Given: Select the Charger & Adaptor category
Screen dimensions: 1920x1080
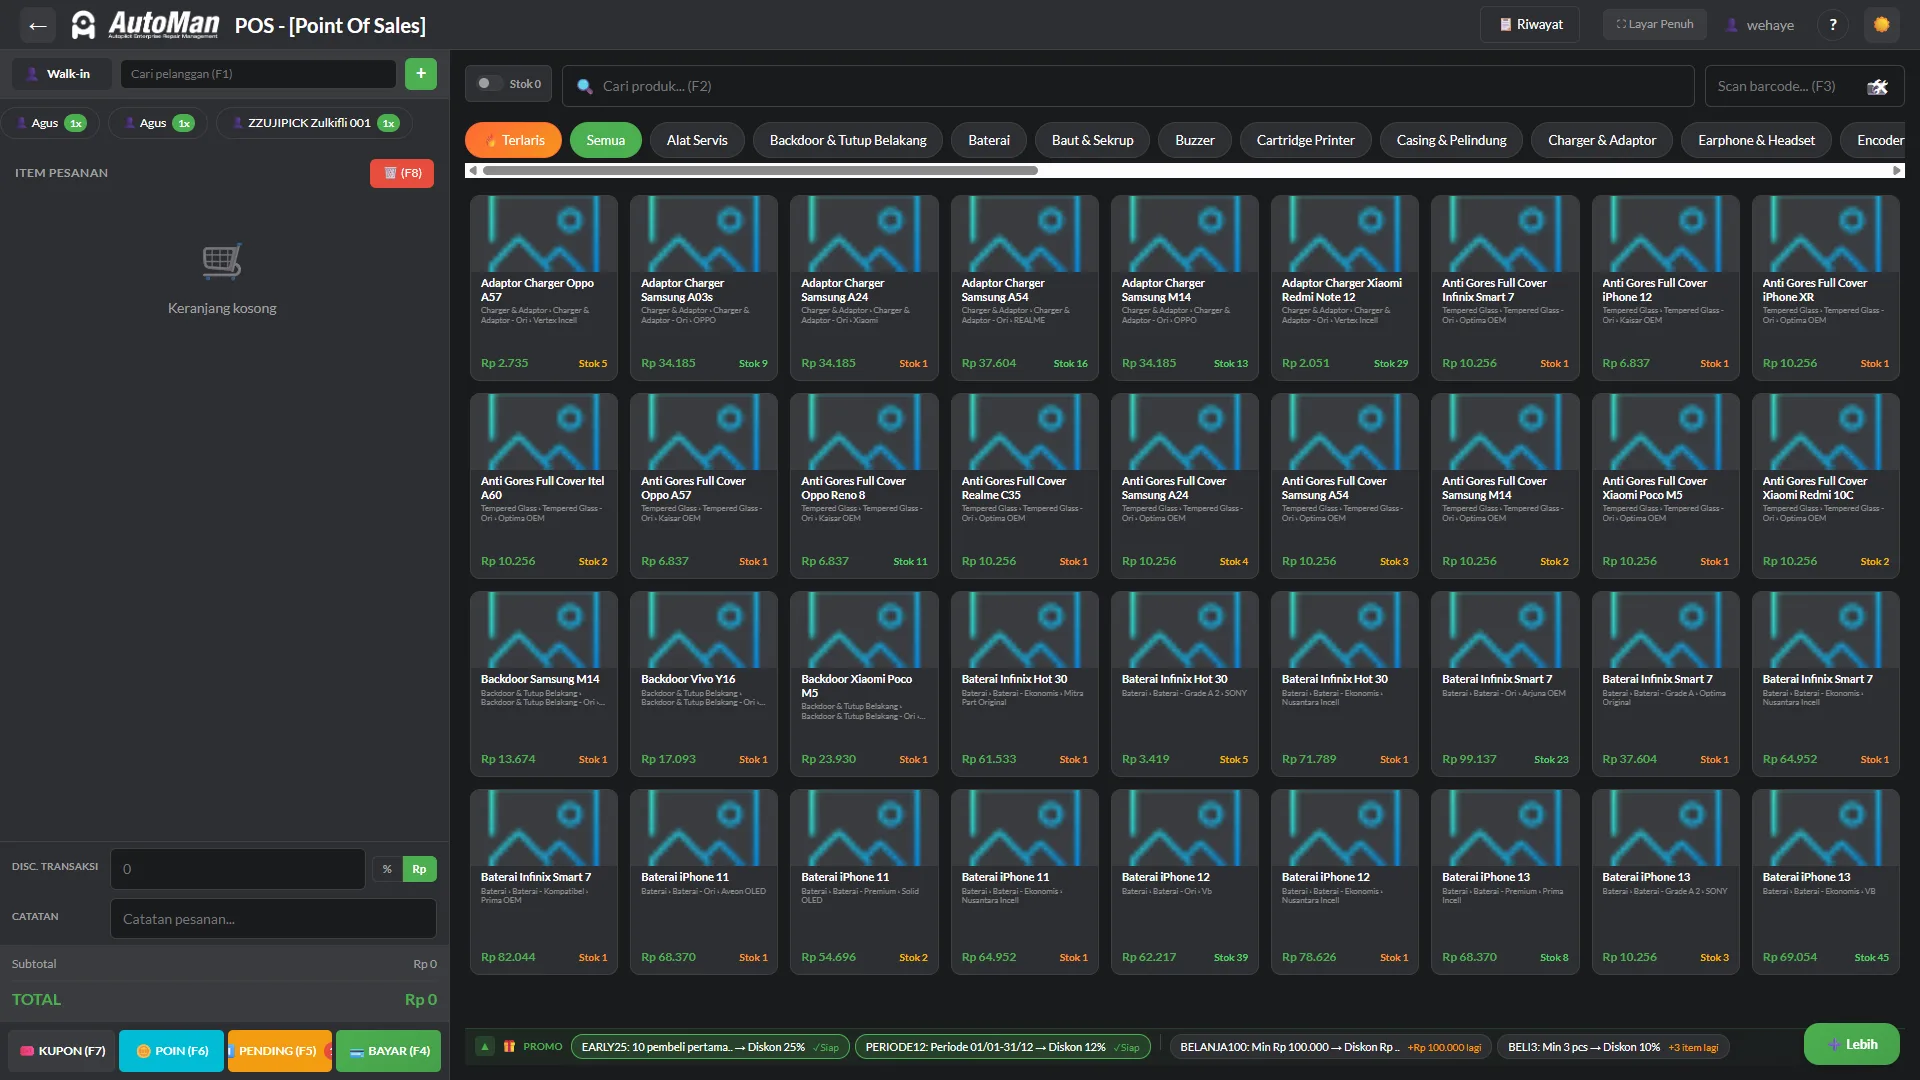Looking at the screenshot, I should pyautogui.click(x=1602, y=140).
